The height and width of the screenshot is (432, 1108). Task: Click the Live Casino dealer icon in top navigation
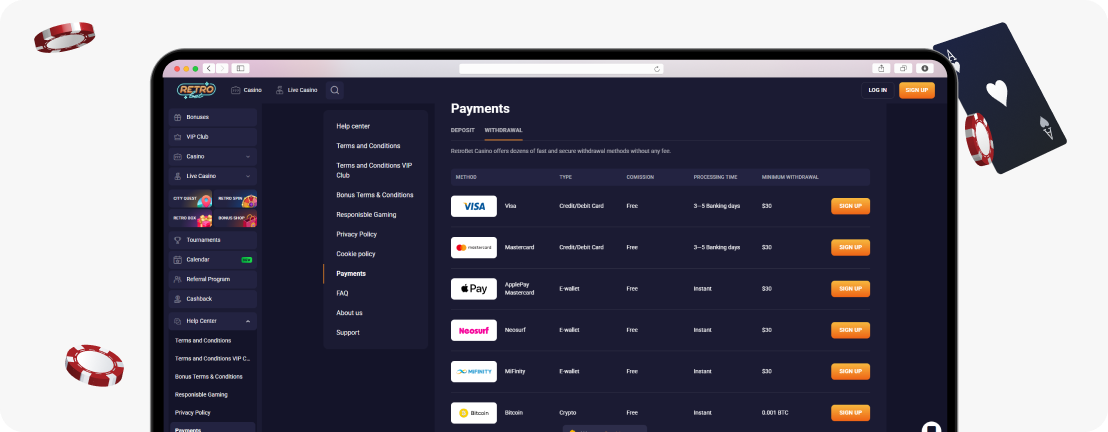click(x=280, y=90)
